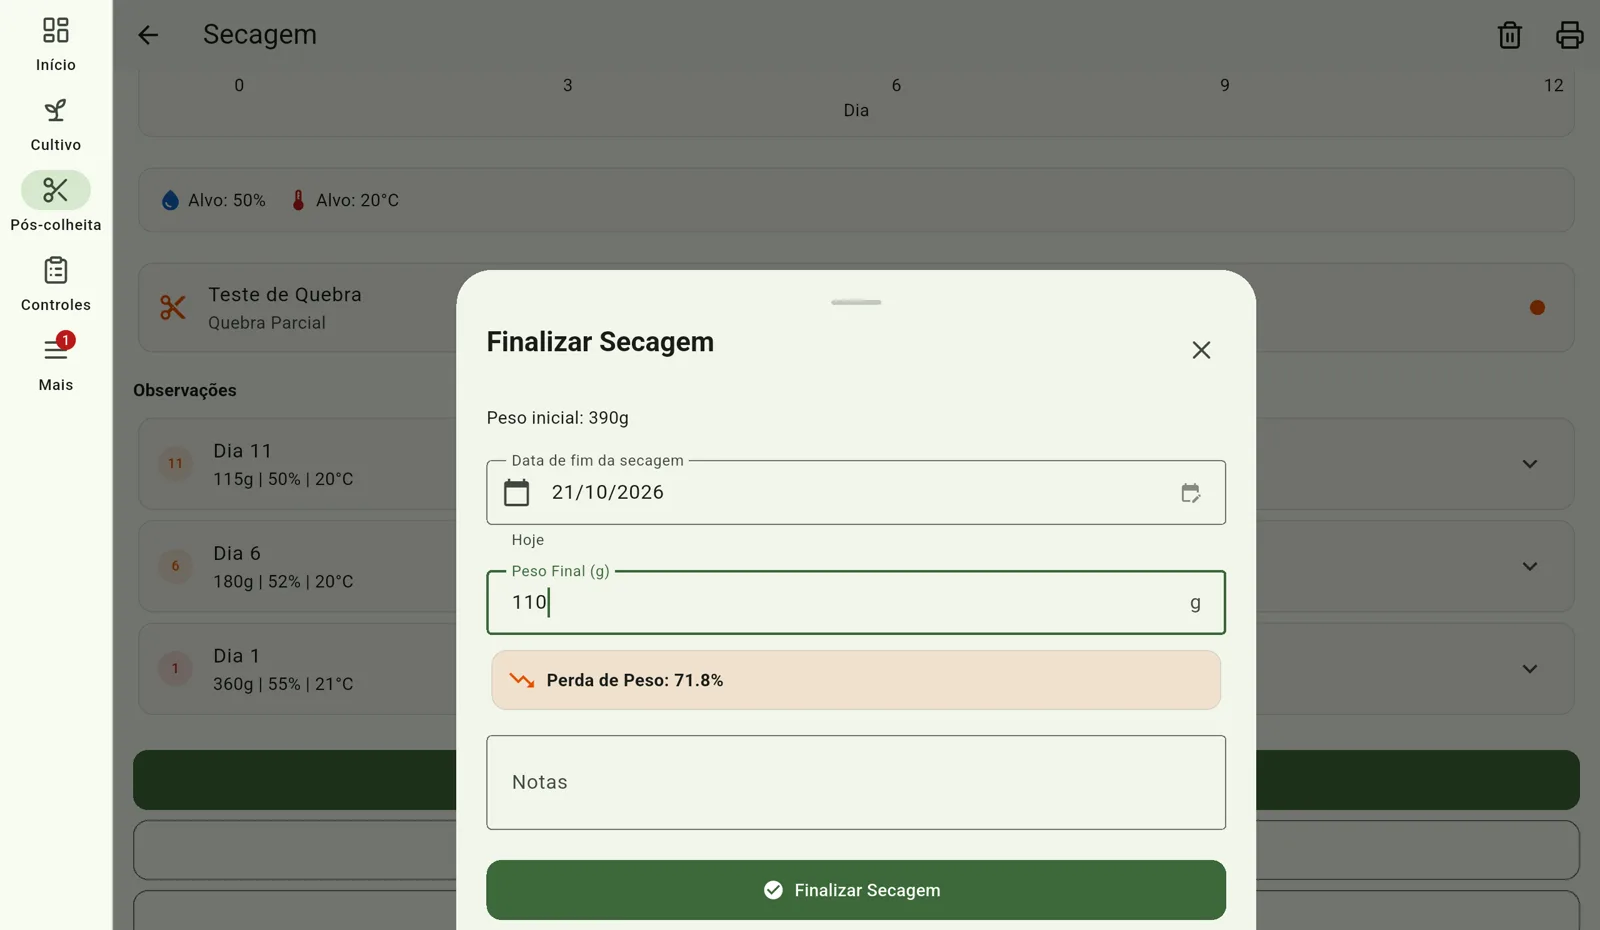Expand the Dia 1 observation entry
The height and width of the screenshot is (930, 1600).
tap(1529, 669)
